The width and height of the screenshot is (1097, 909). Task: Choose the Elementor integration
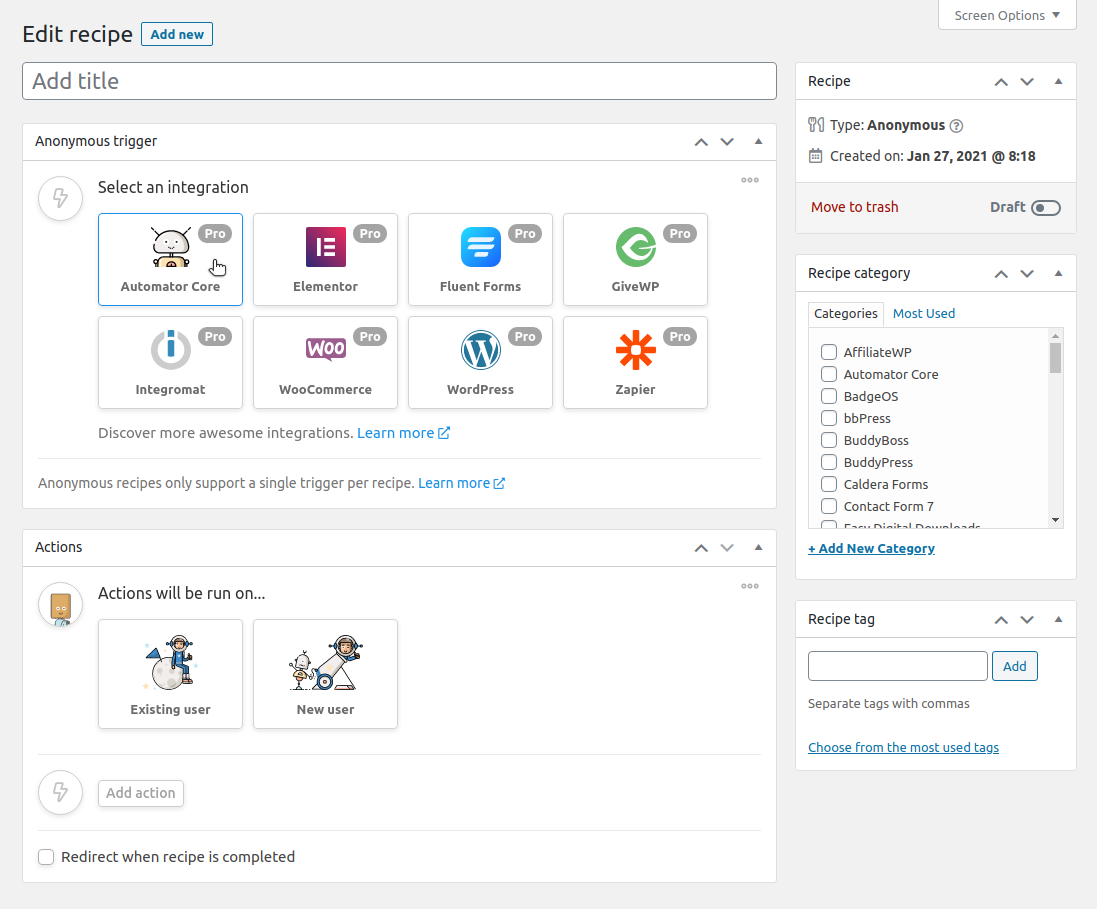click(325, 259)
